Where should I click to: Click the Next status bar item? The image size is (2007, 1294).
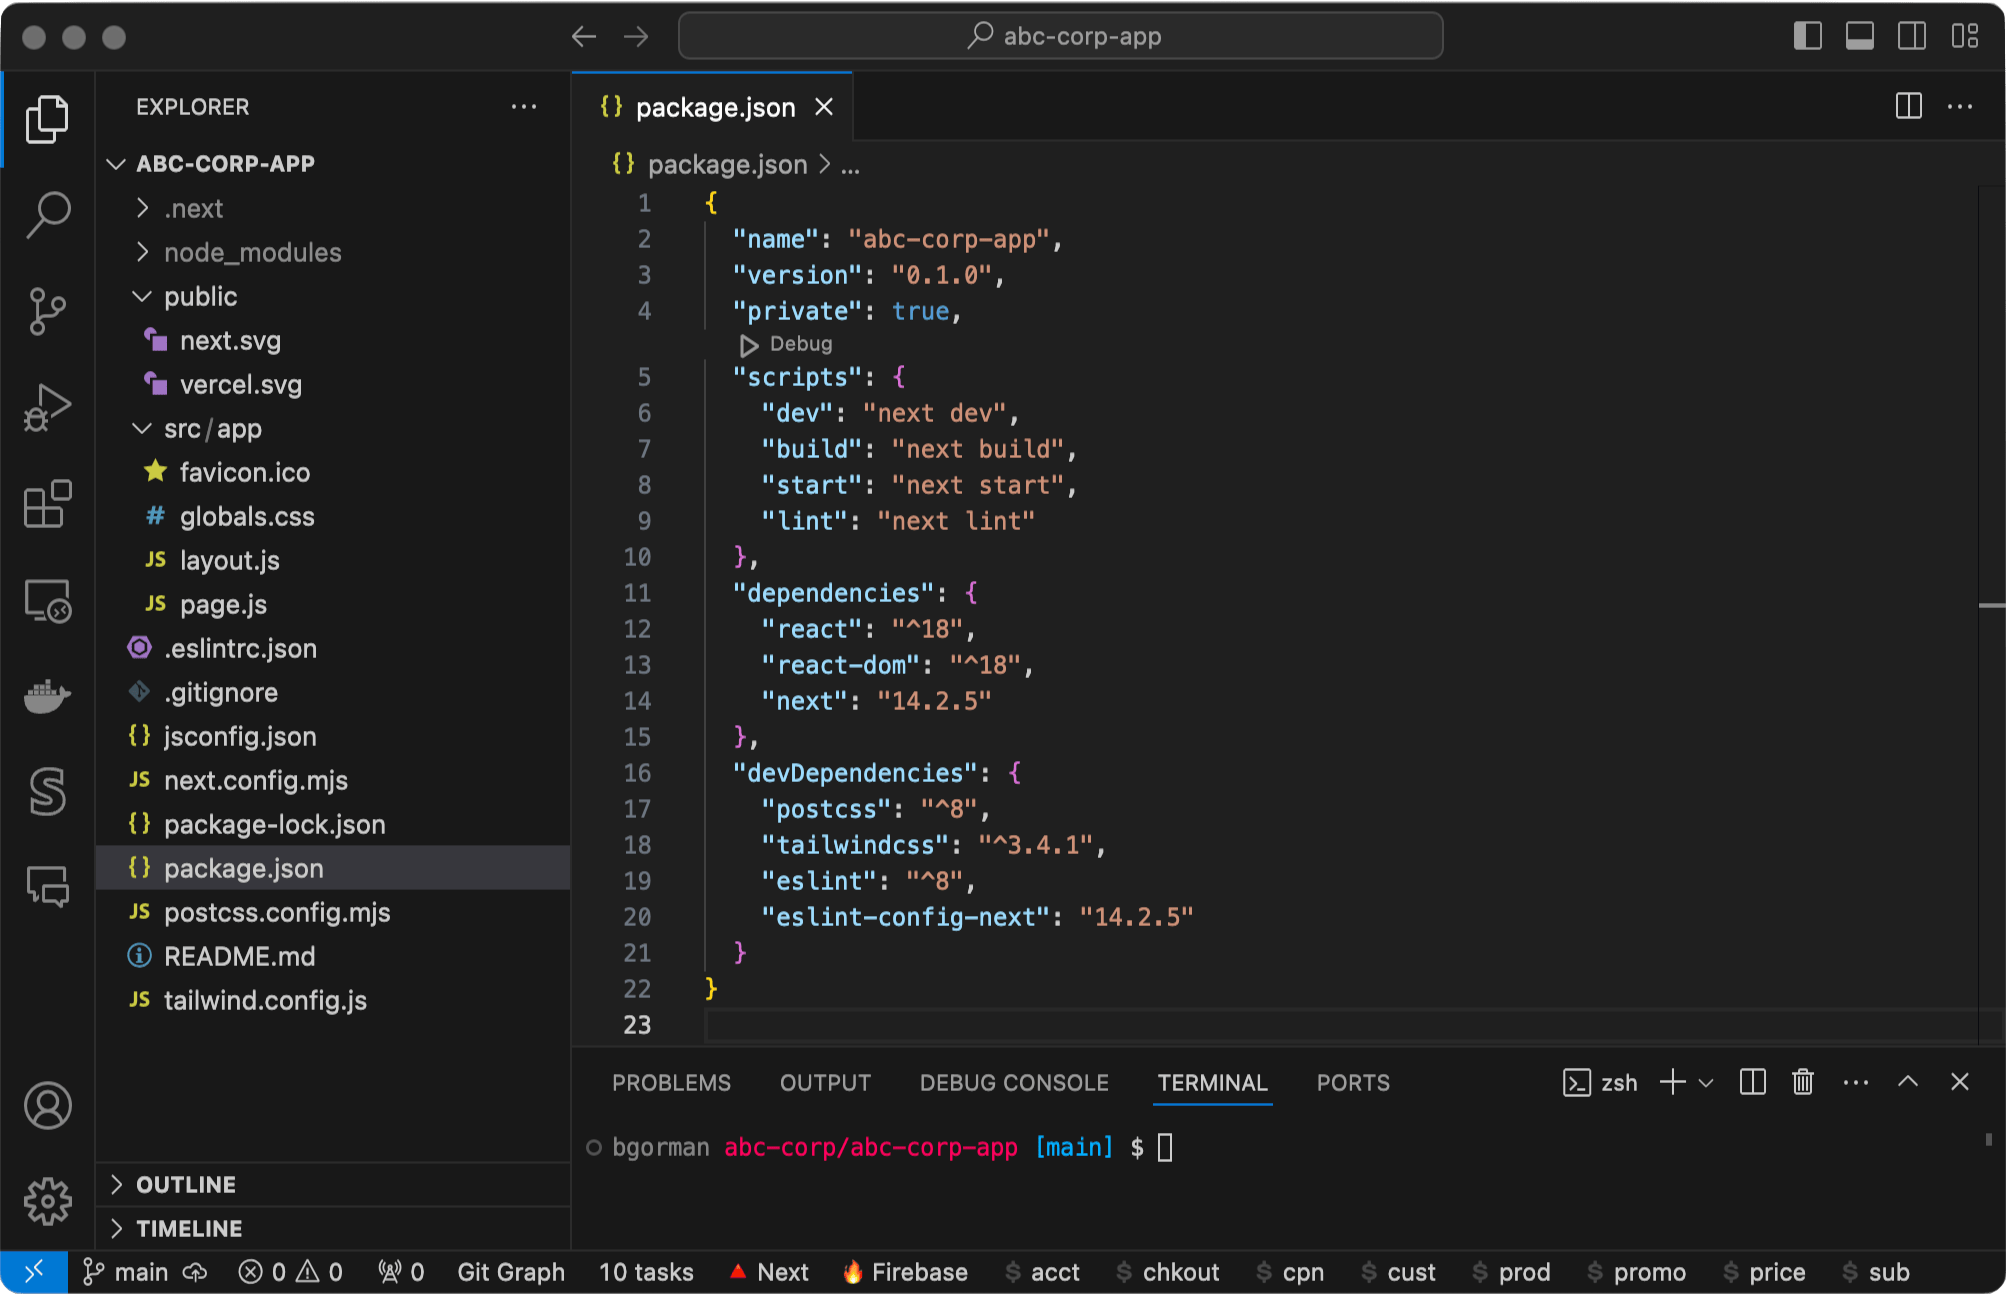pyautogui.click(x=768, y=1272)
